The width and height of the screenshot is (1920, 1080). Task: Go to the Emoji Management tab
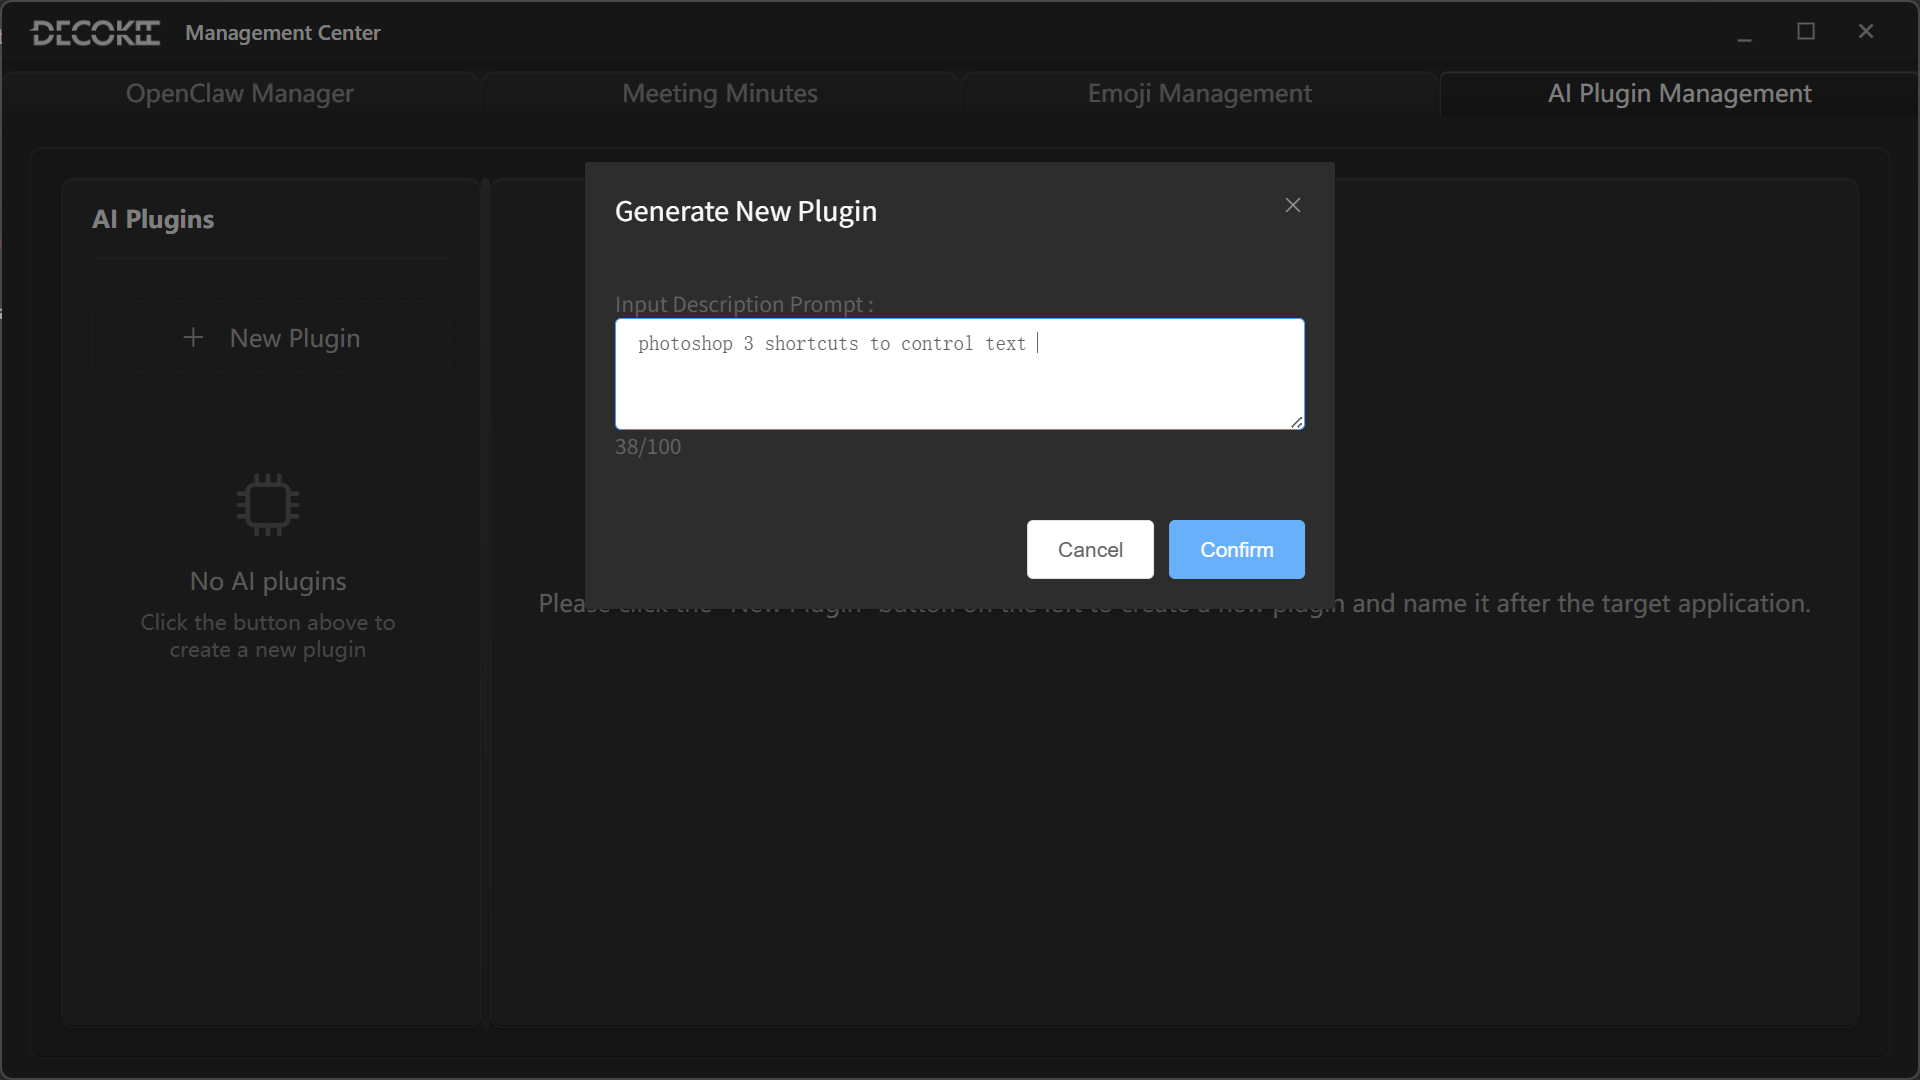tap(1199, 94)
